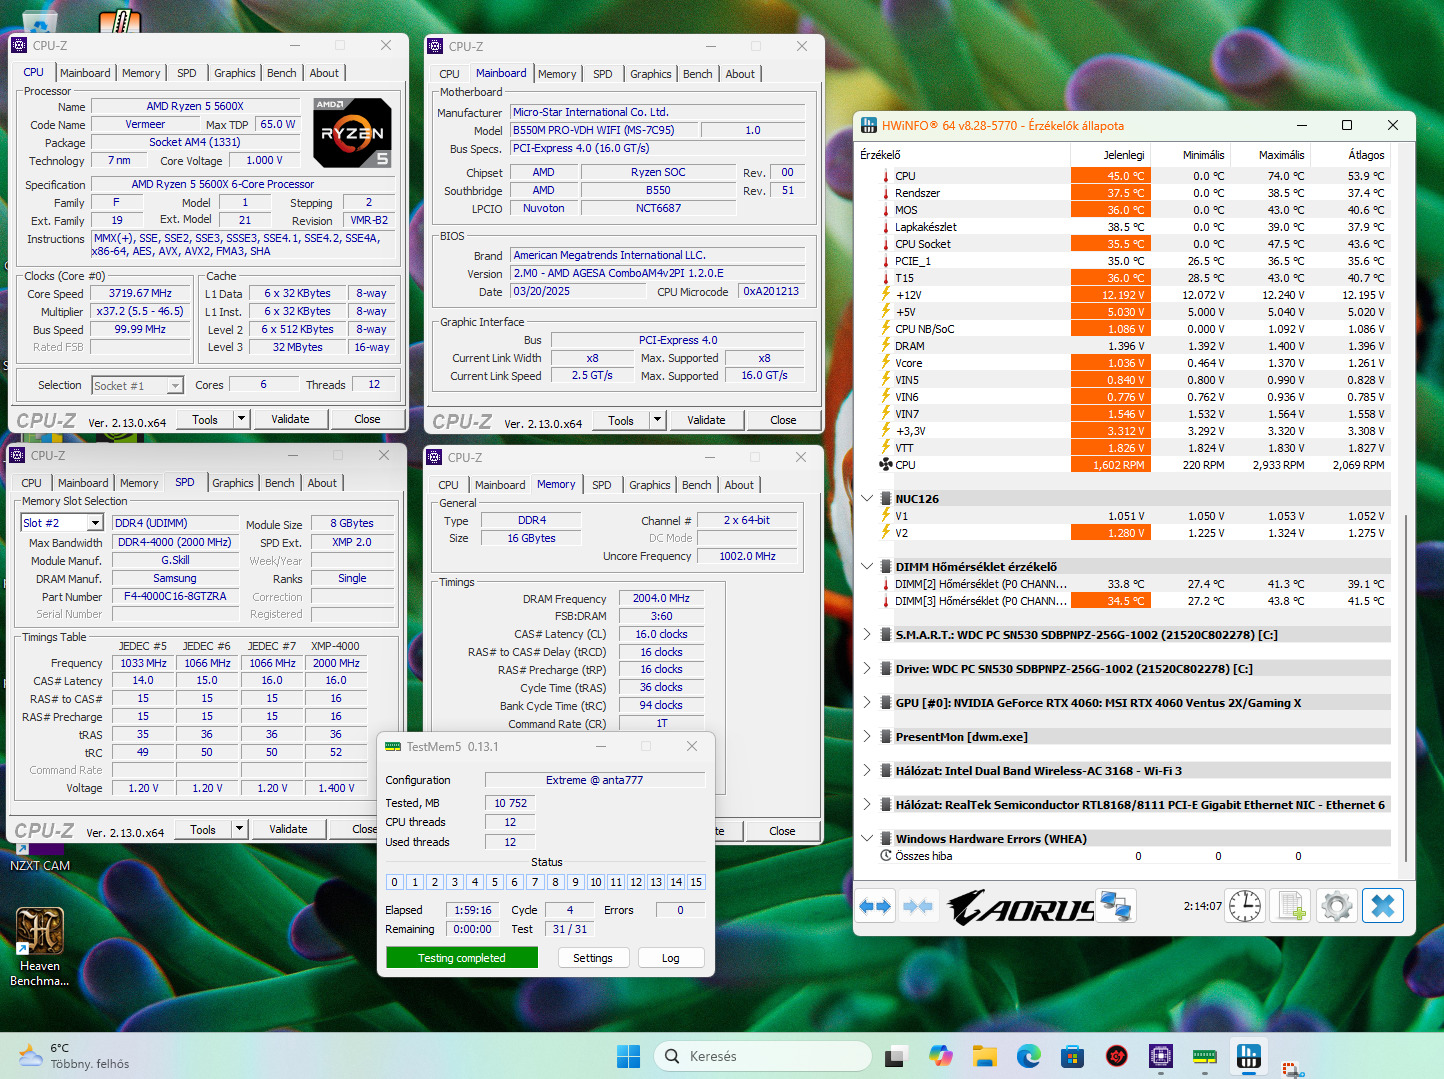Click the Keresés taskbar search box
1444x1079 pixels.
click(x=763, y=1056)
